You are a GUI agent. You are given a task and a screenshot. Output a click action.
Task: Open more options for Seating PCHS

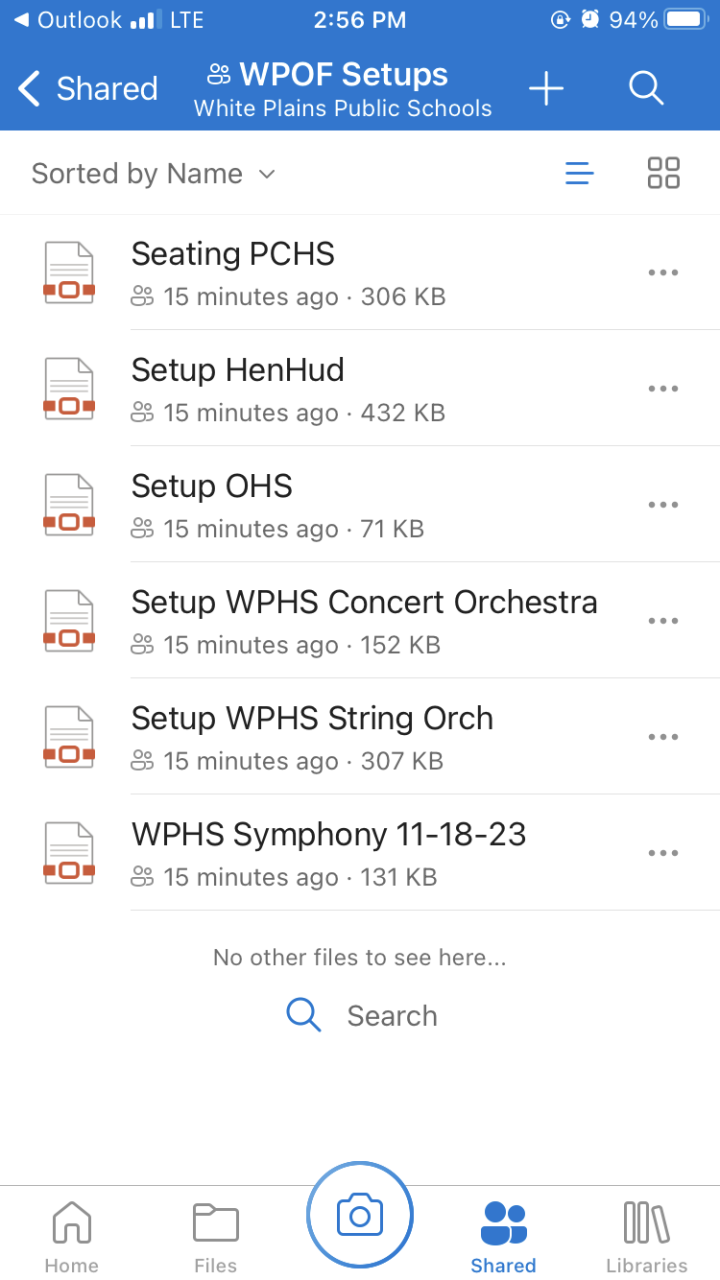point(663,272)
